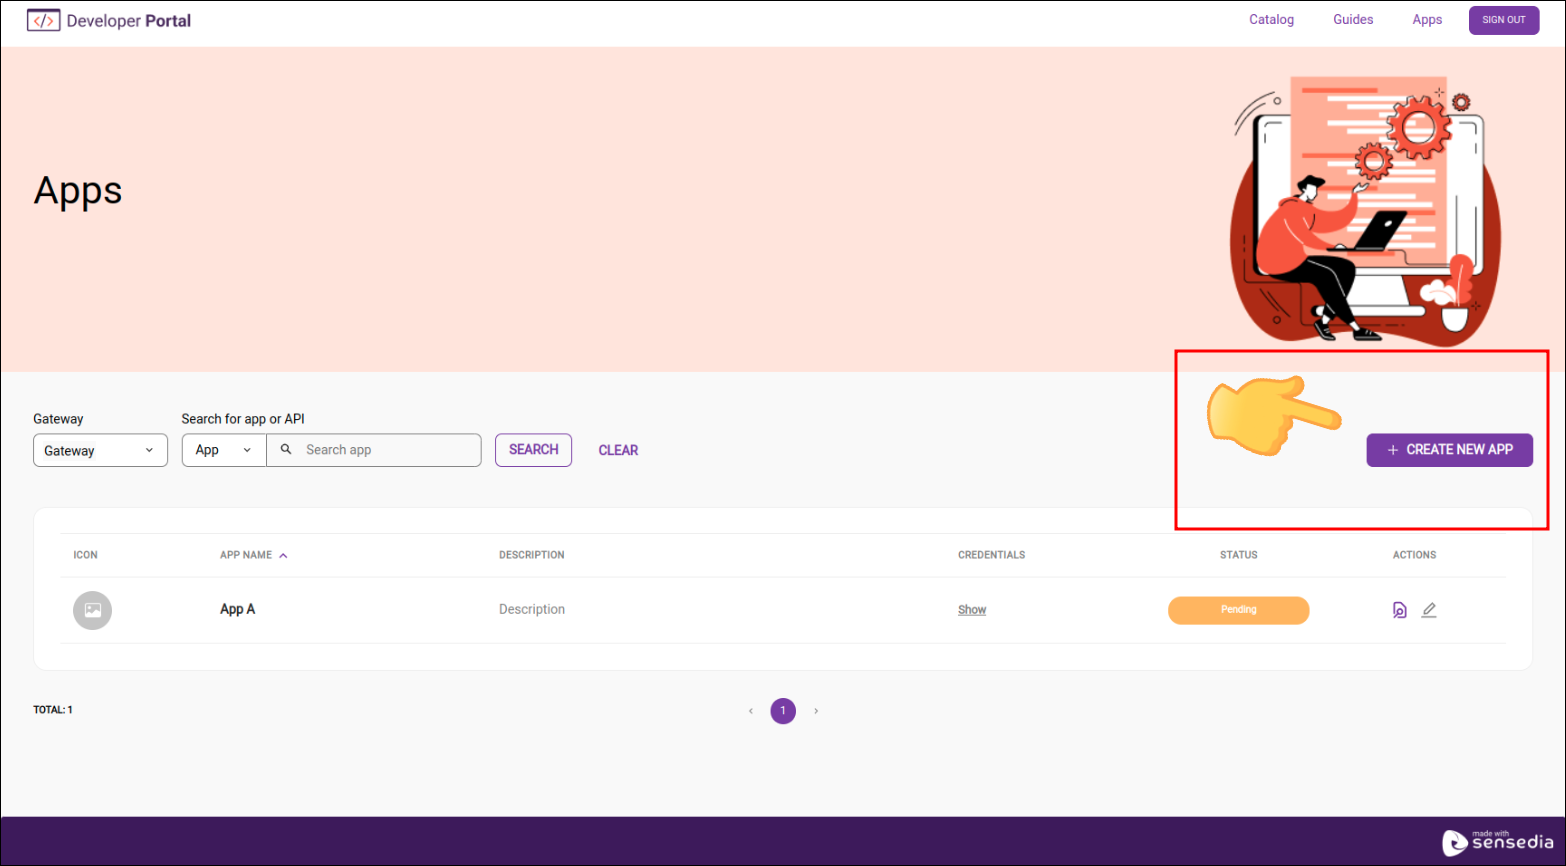Go to next page with the right arrow
This screenshot has width=1566, height=866.
[x=815, y=710]
